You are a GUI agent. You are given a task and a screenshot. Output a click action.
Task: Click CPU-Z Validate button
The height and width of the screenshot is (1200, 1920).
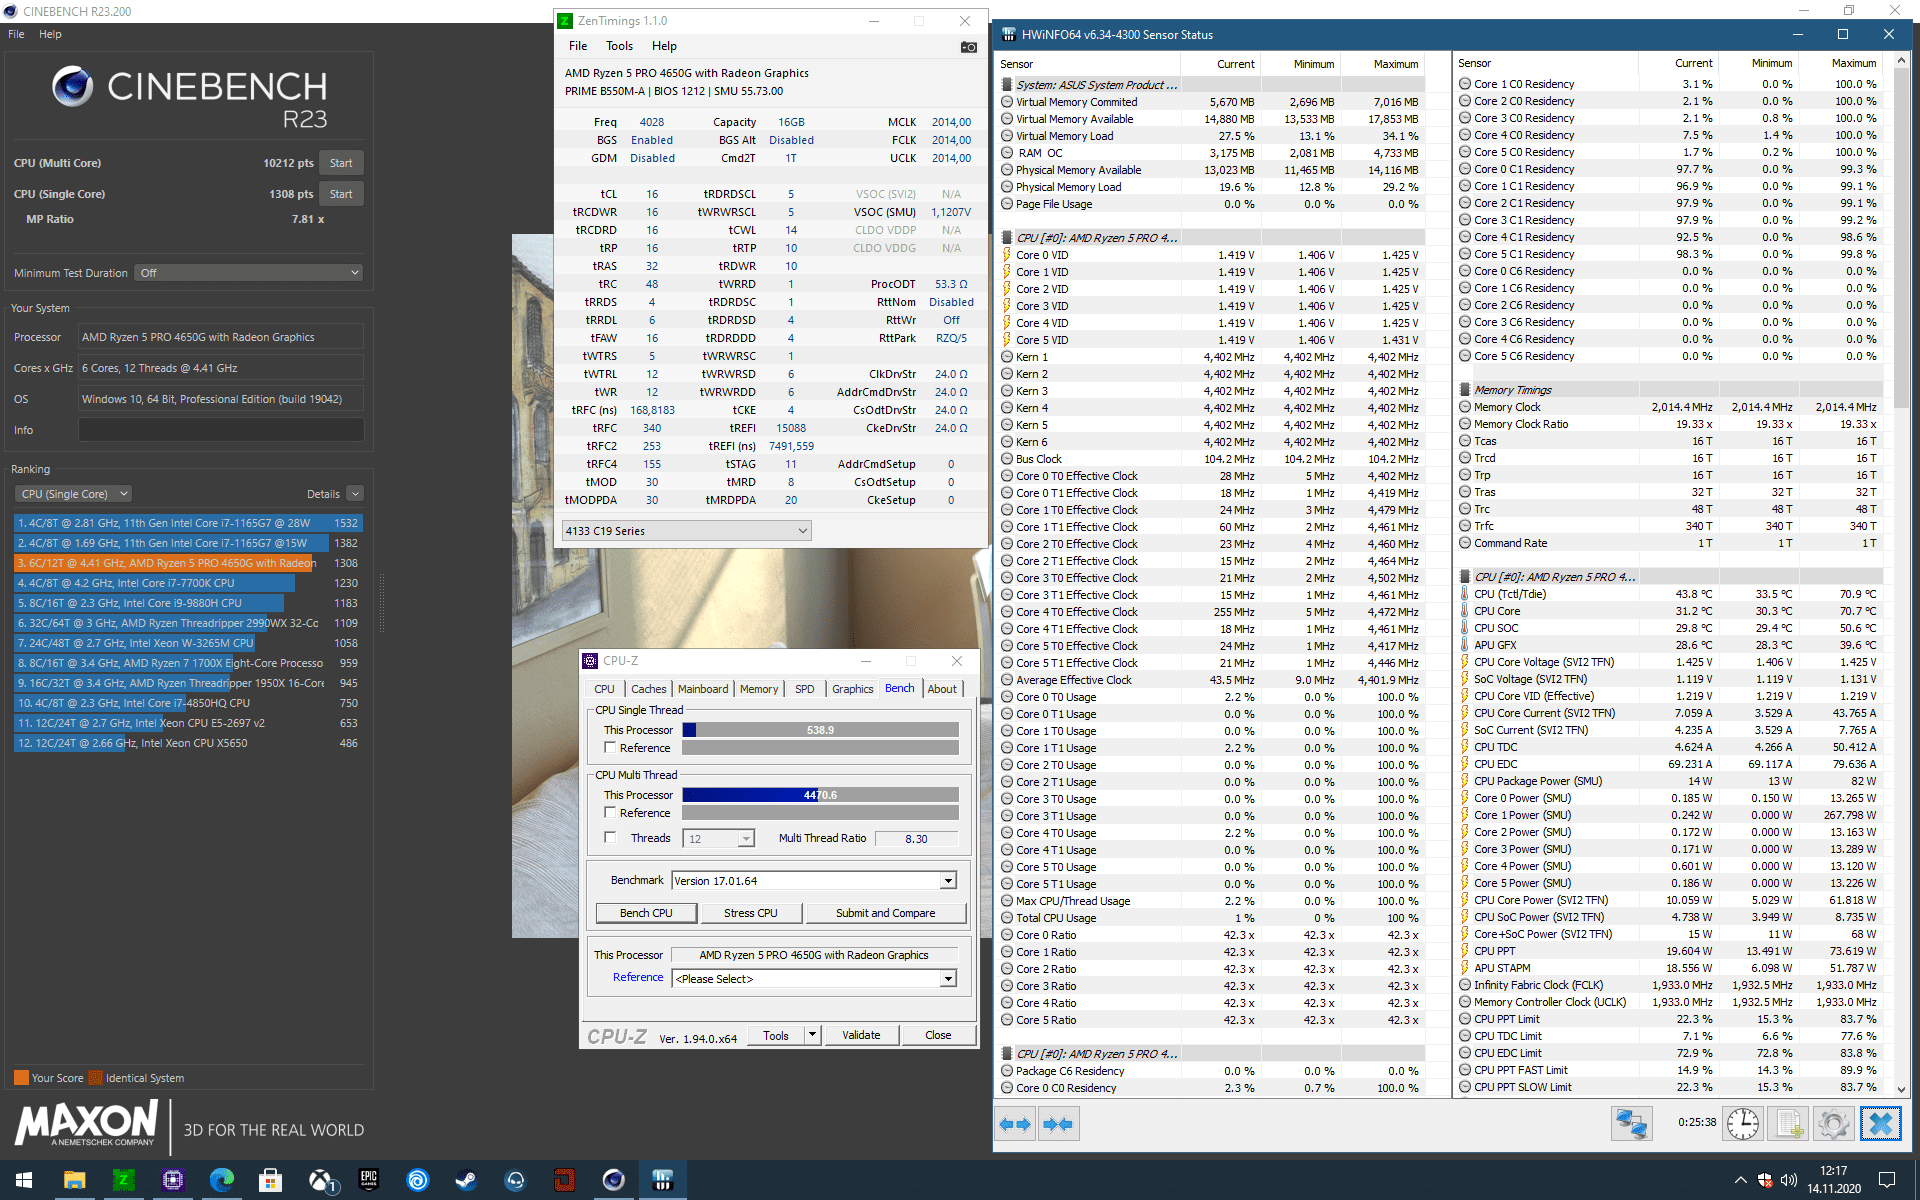click(x=861, y=1035)
